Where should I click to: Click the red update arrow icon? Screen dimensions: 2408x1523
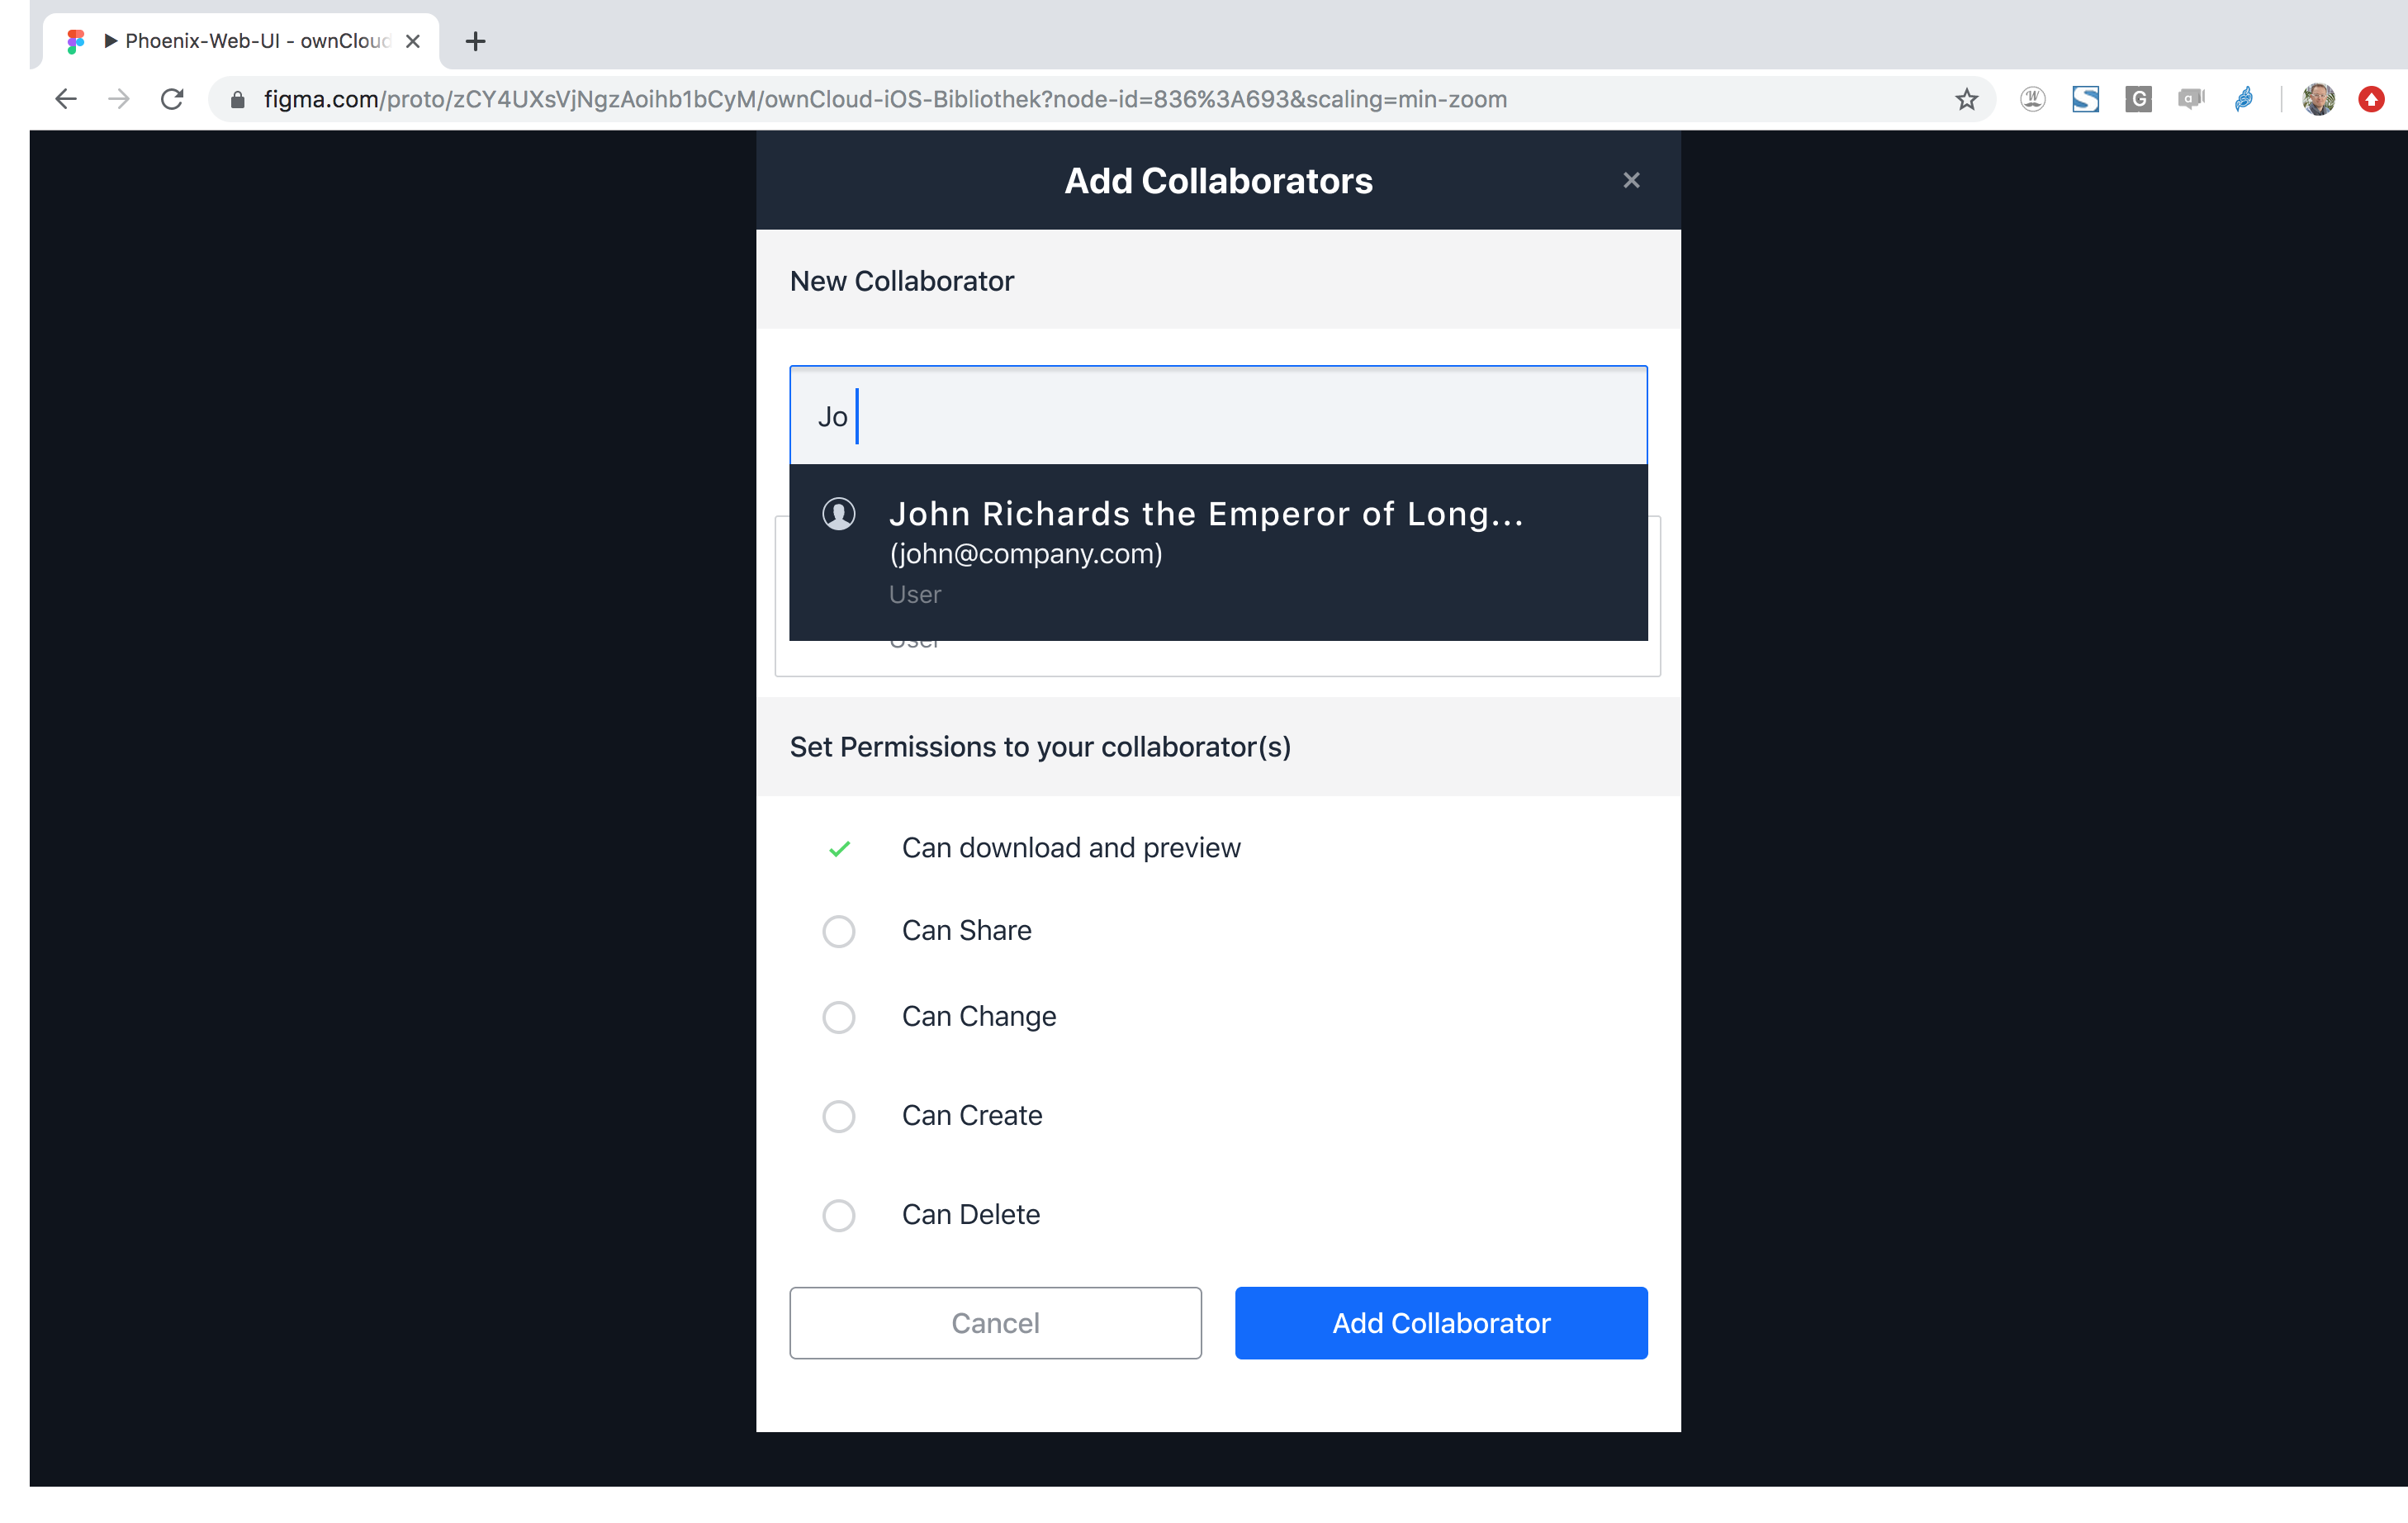pos(2371,99)
